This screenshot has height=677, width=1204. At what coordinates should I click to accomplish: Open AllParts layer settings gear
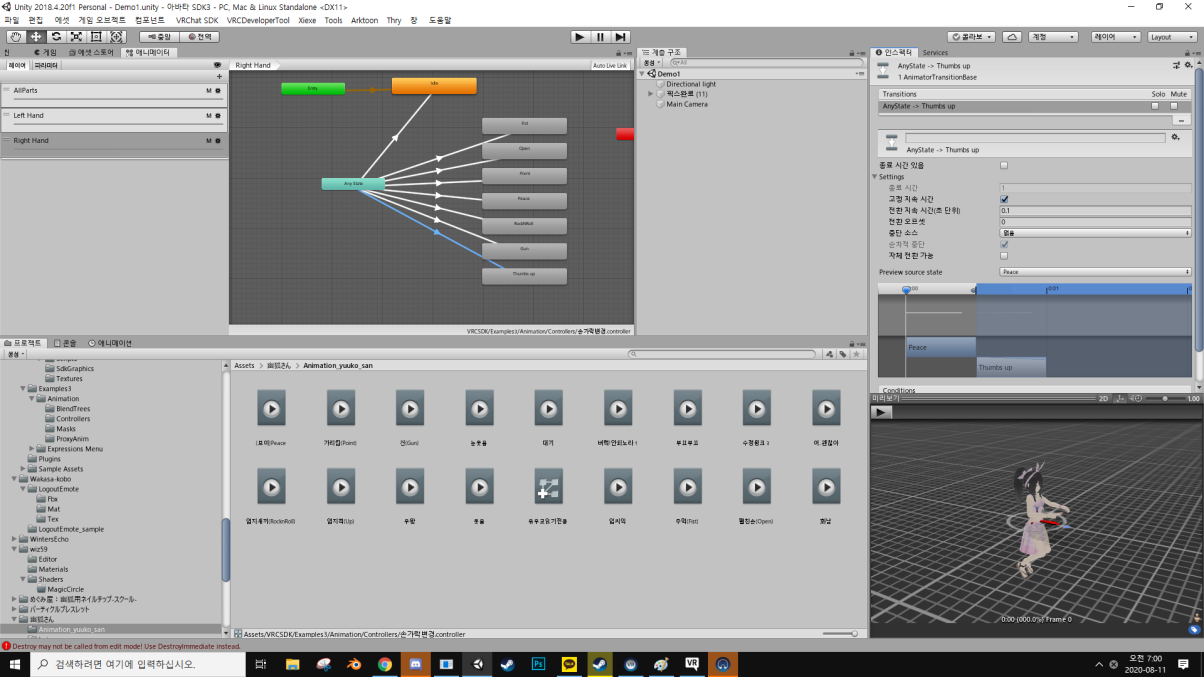point(218,90)
